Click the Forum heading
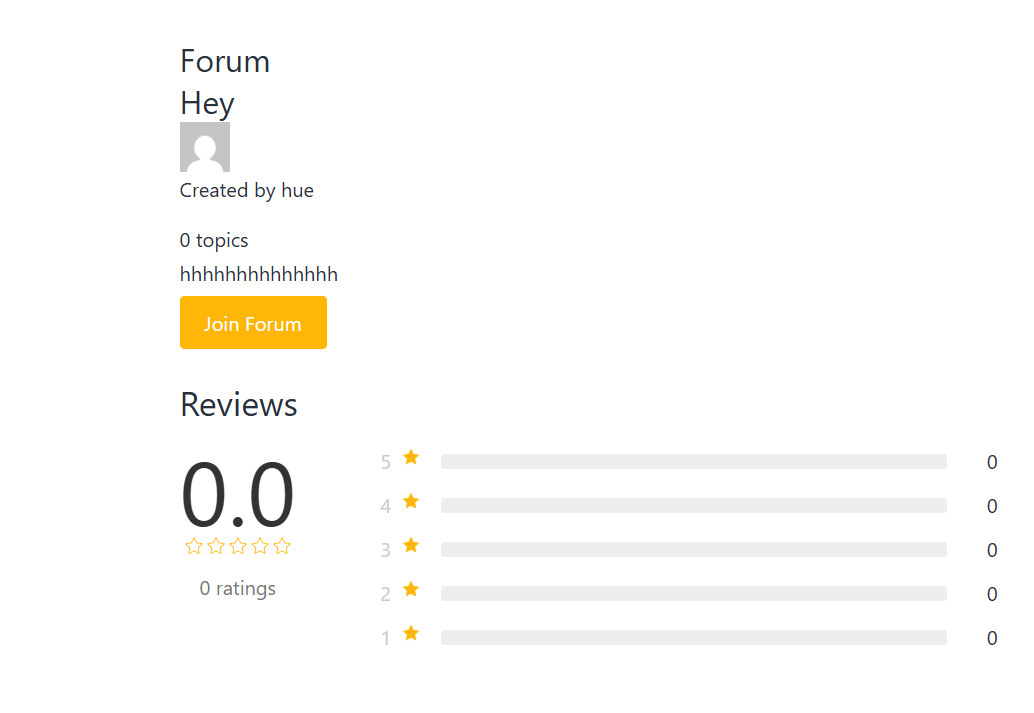The height and width of the screenshot is (713, 1034). pos(225,62)
